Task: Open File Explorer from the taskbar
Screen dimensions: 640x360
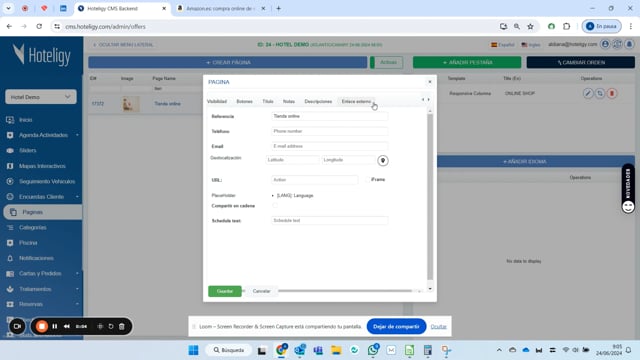Action: click(x=336, y=350)
